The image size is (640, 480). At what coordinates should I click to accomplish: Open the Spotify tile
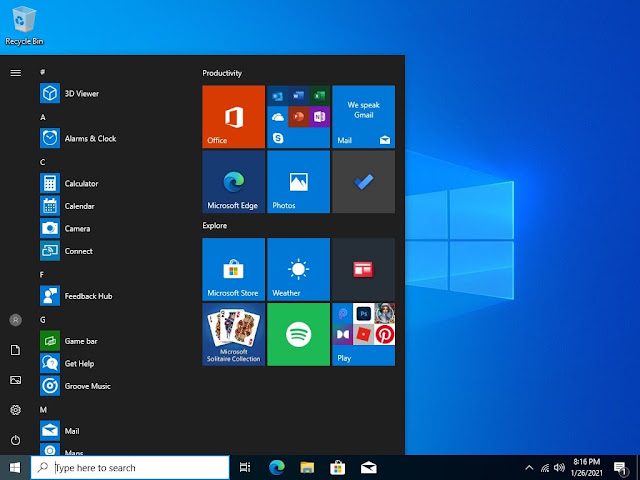(298, 334)
